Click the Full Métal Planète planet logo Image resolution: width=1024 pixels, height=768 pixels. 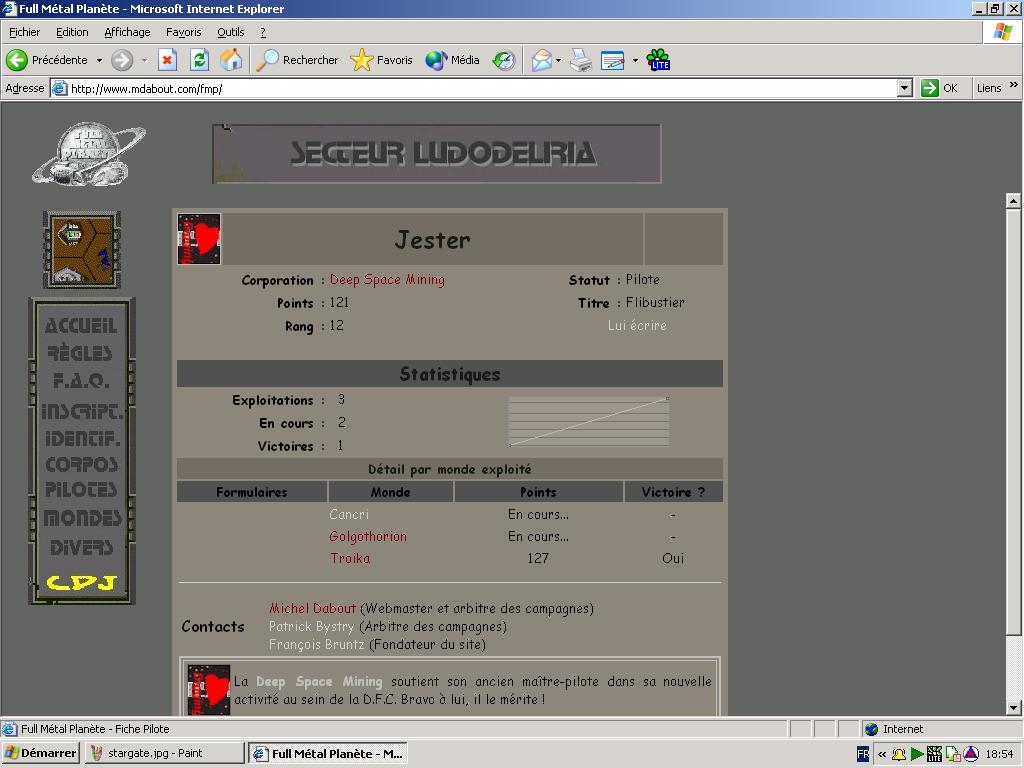[x=89, y=154]
